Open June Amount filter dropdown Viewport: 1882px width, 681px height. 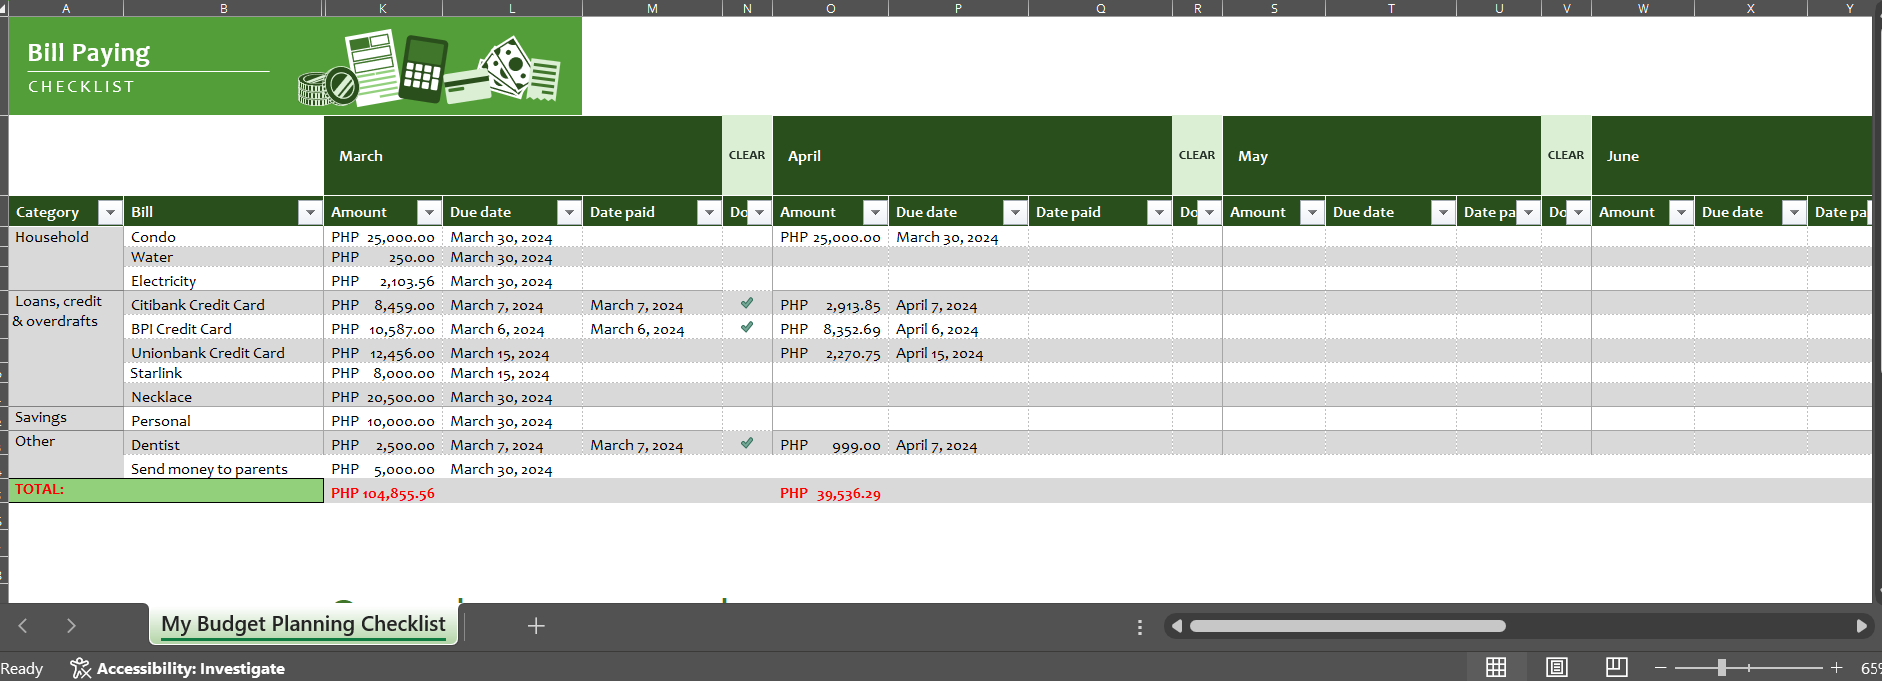click(x=1681, y=212)
